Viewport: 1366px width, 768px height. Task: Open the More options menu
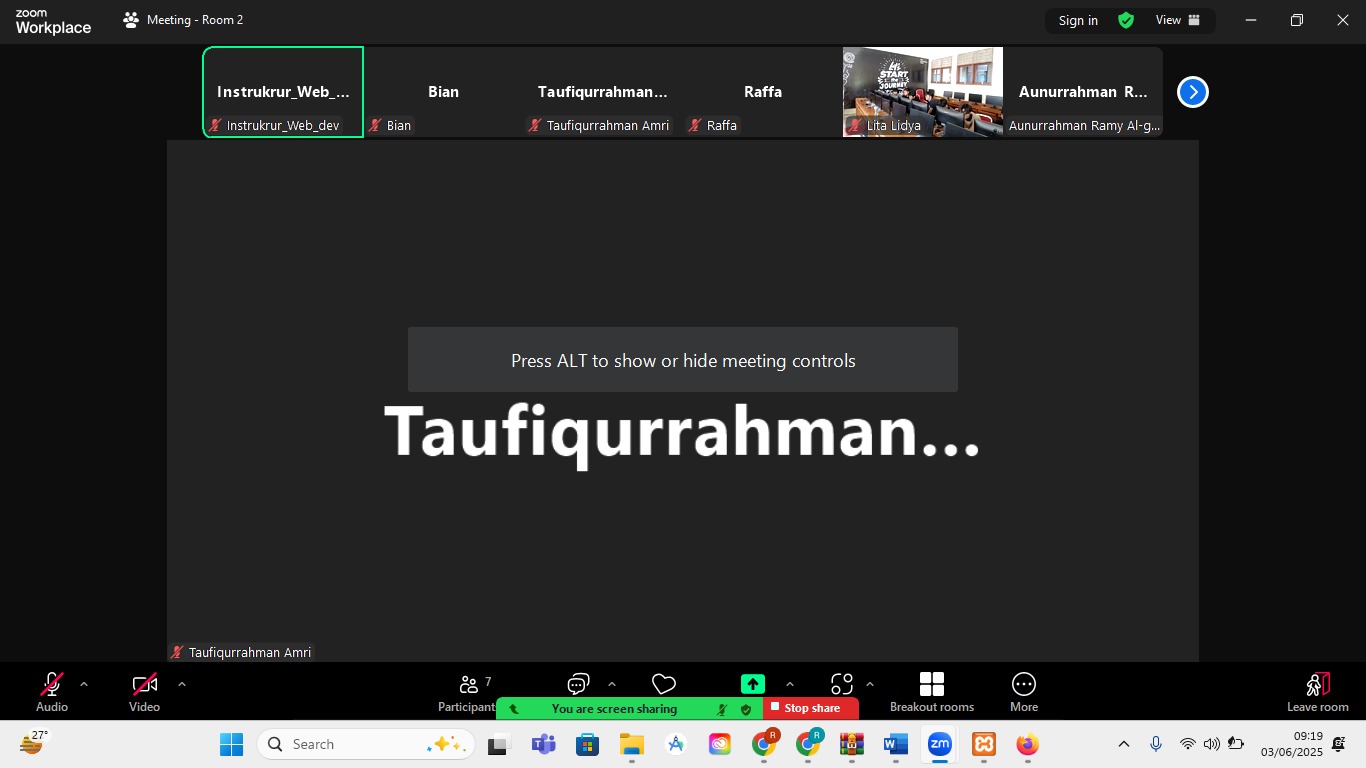pyautogui.click(x=1023, y=692)
